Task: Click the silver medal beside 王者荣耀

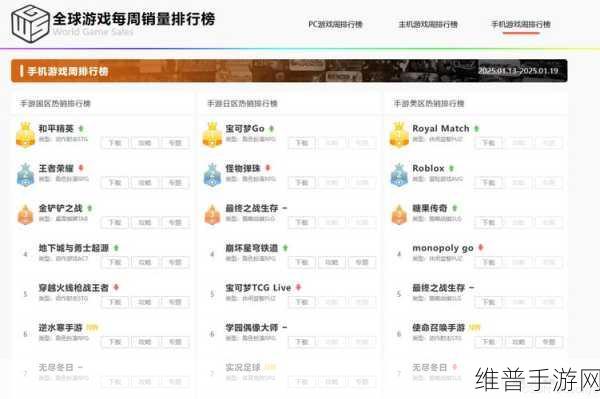Action: (26, 175)
